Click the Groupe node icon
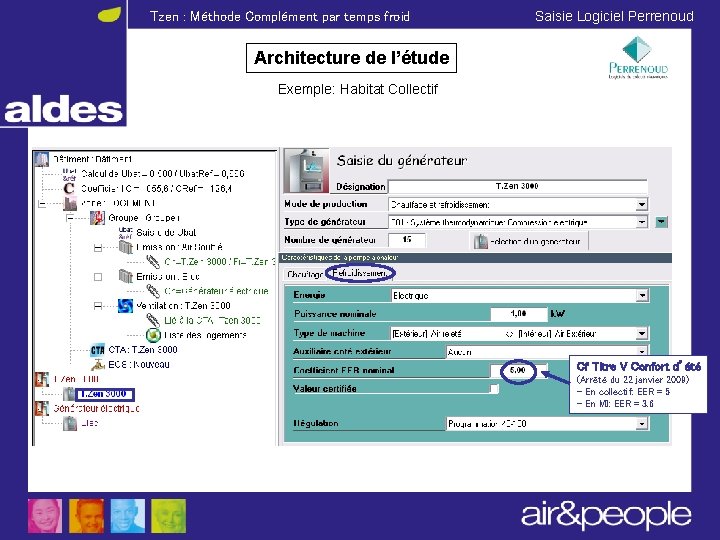720x540 pixels. 97,218
